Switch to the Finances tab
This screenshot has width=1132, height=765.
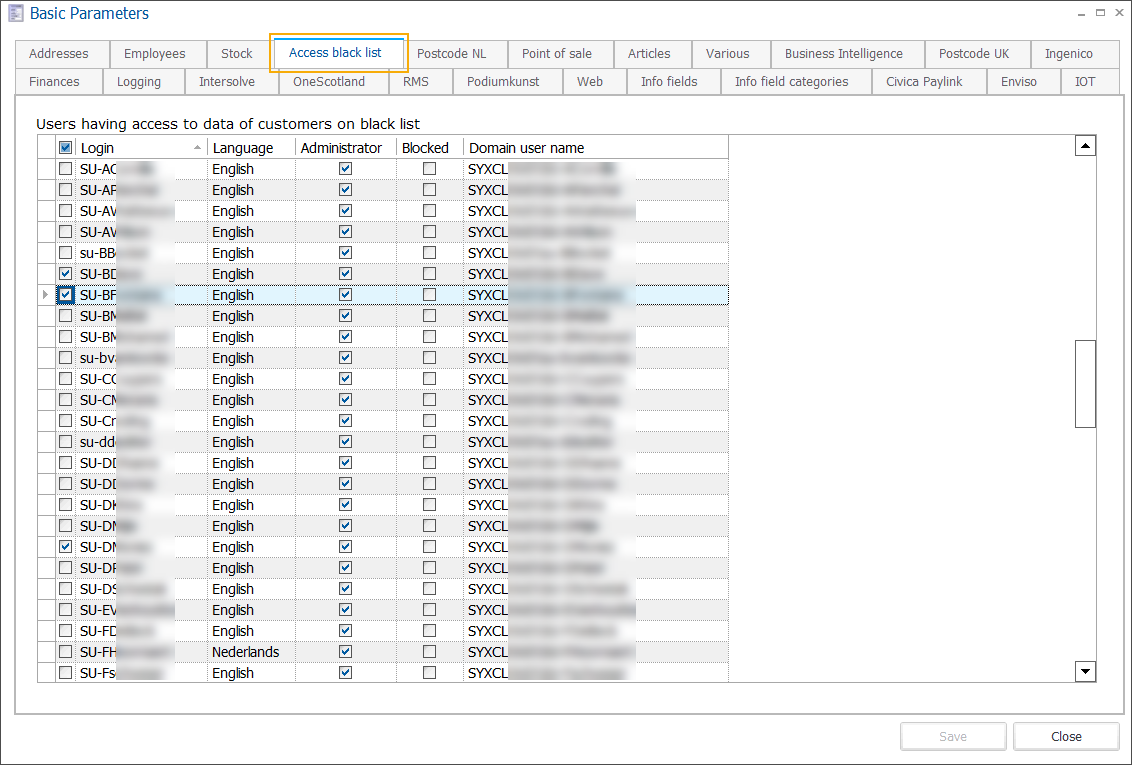tap(57, 81)
